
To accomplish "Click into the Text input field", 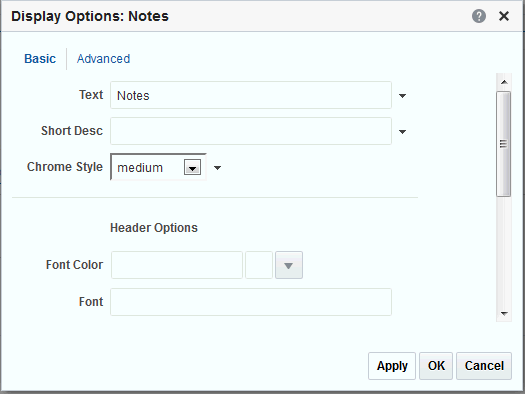I will point(251,95).
